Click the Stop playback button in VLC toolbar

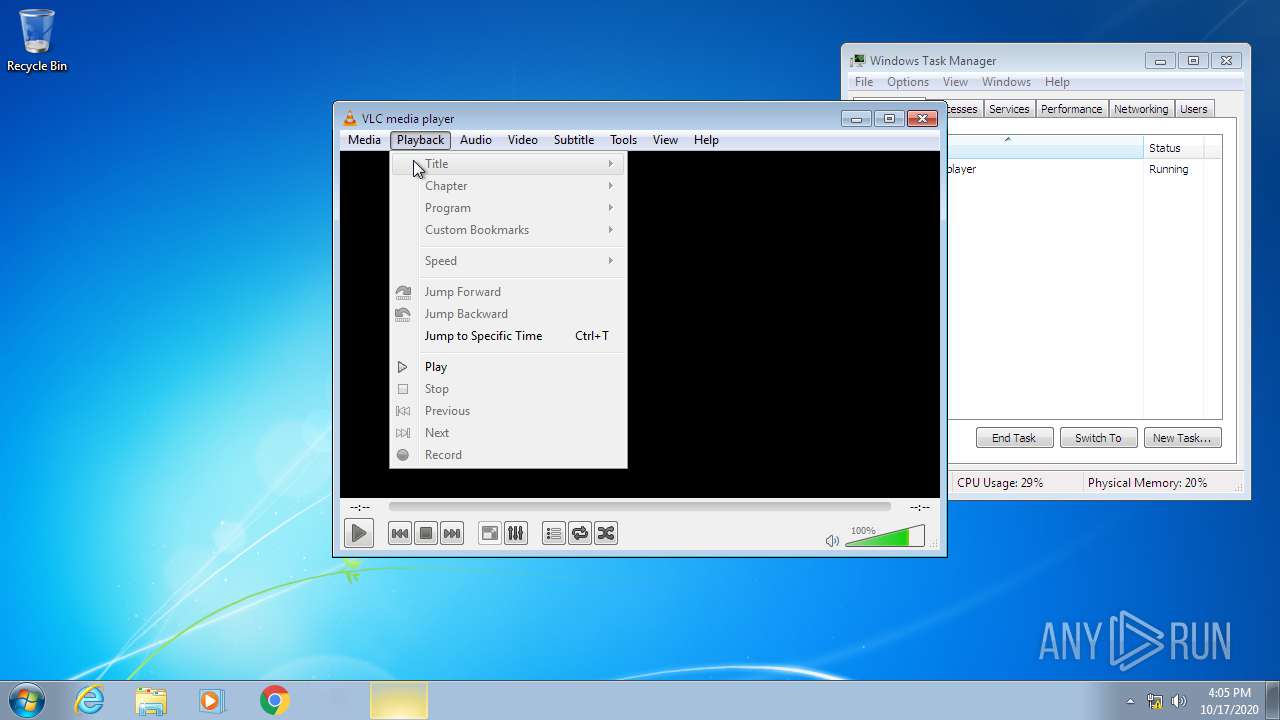tap(426, 534)
